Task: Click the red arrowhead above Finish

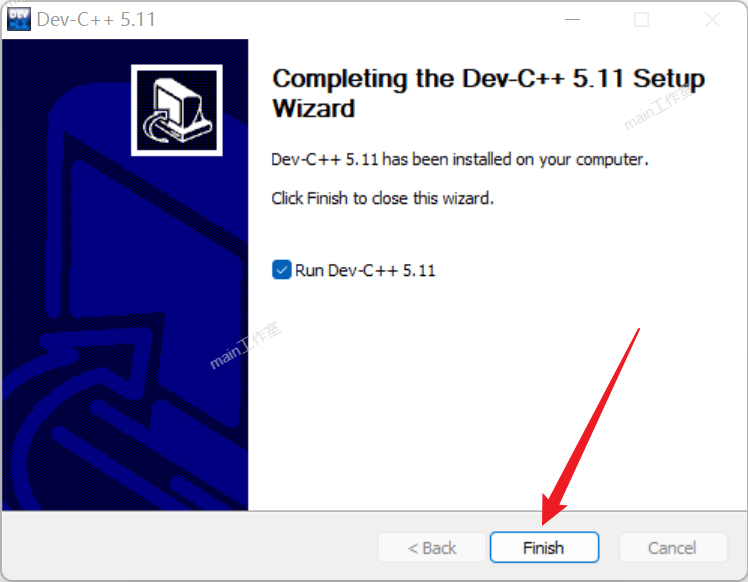Action: point(551,509)
